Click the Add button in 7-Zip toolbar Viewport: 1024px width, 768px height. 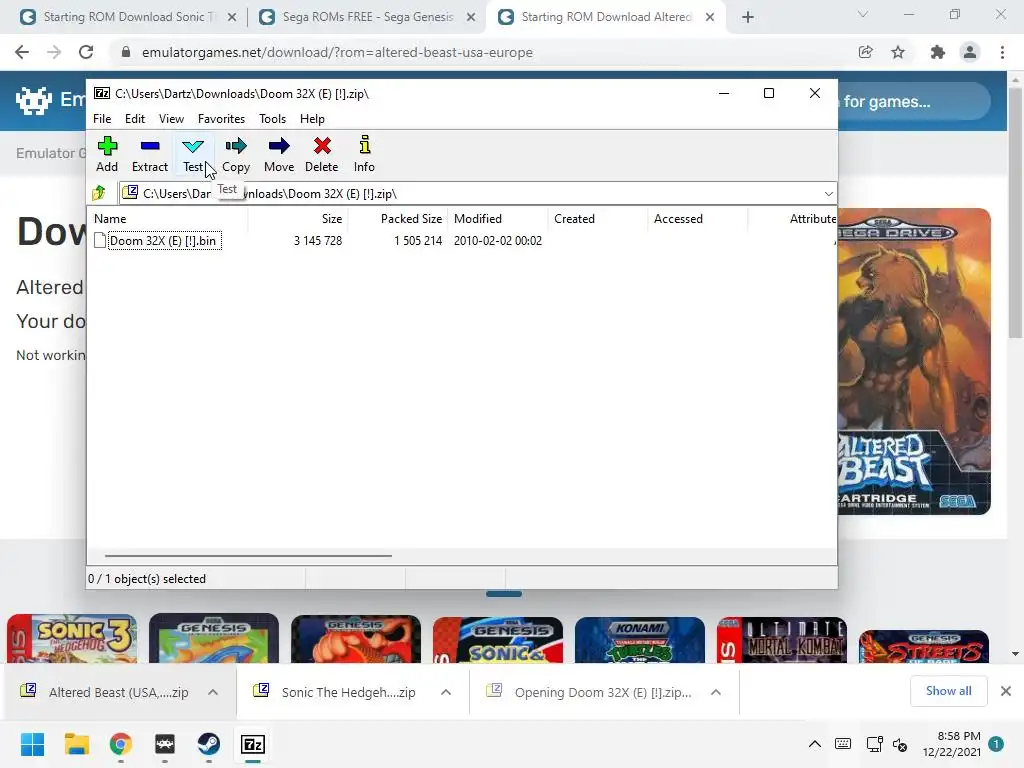pos(107,155)
